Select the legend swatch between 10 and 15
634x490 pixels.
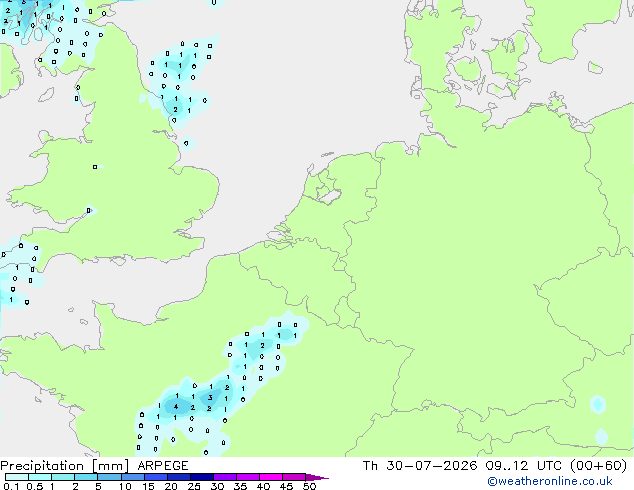click(x=133, y=477)
